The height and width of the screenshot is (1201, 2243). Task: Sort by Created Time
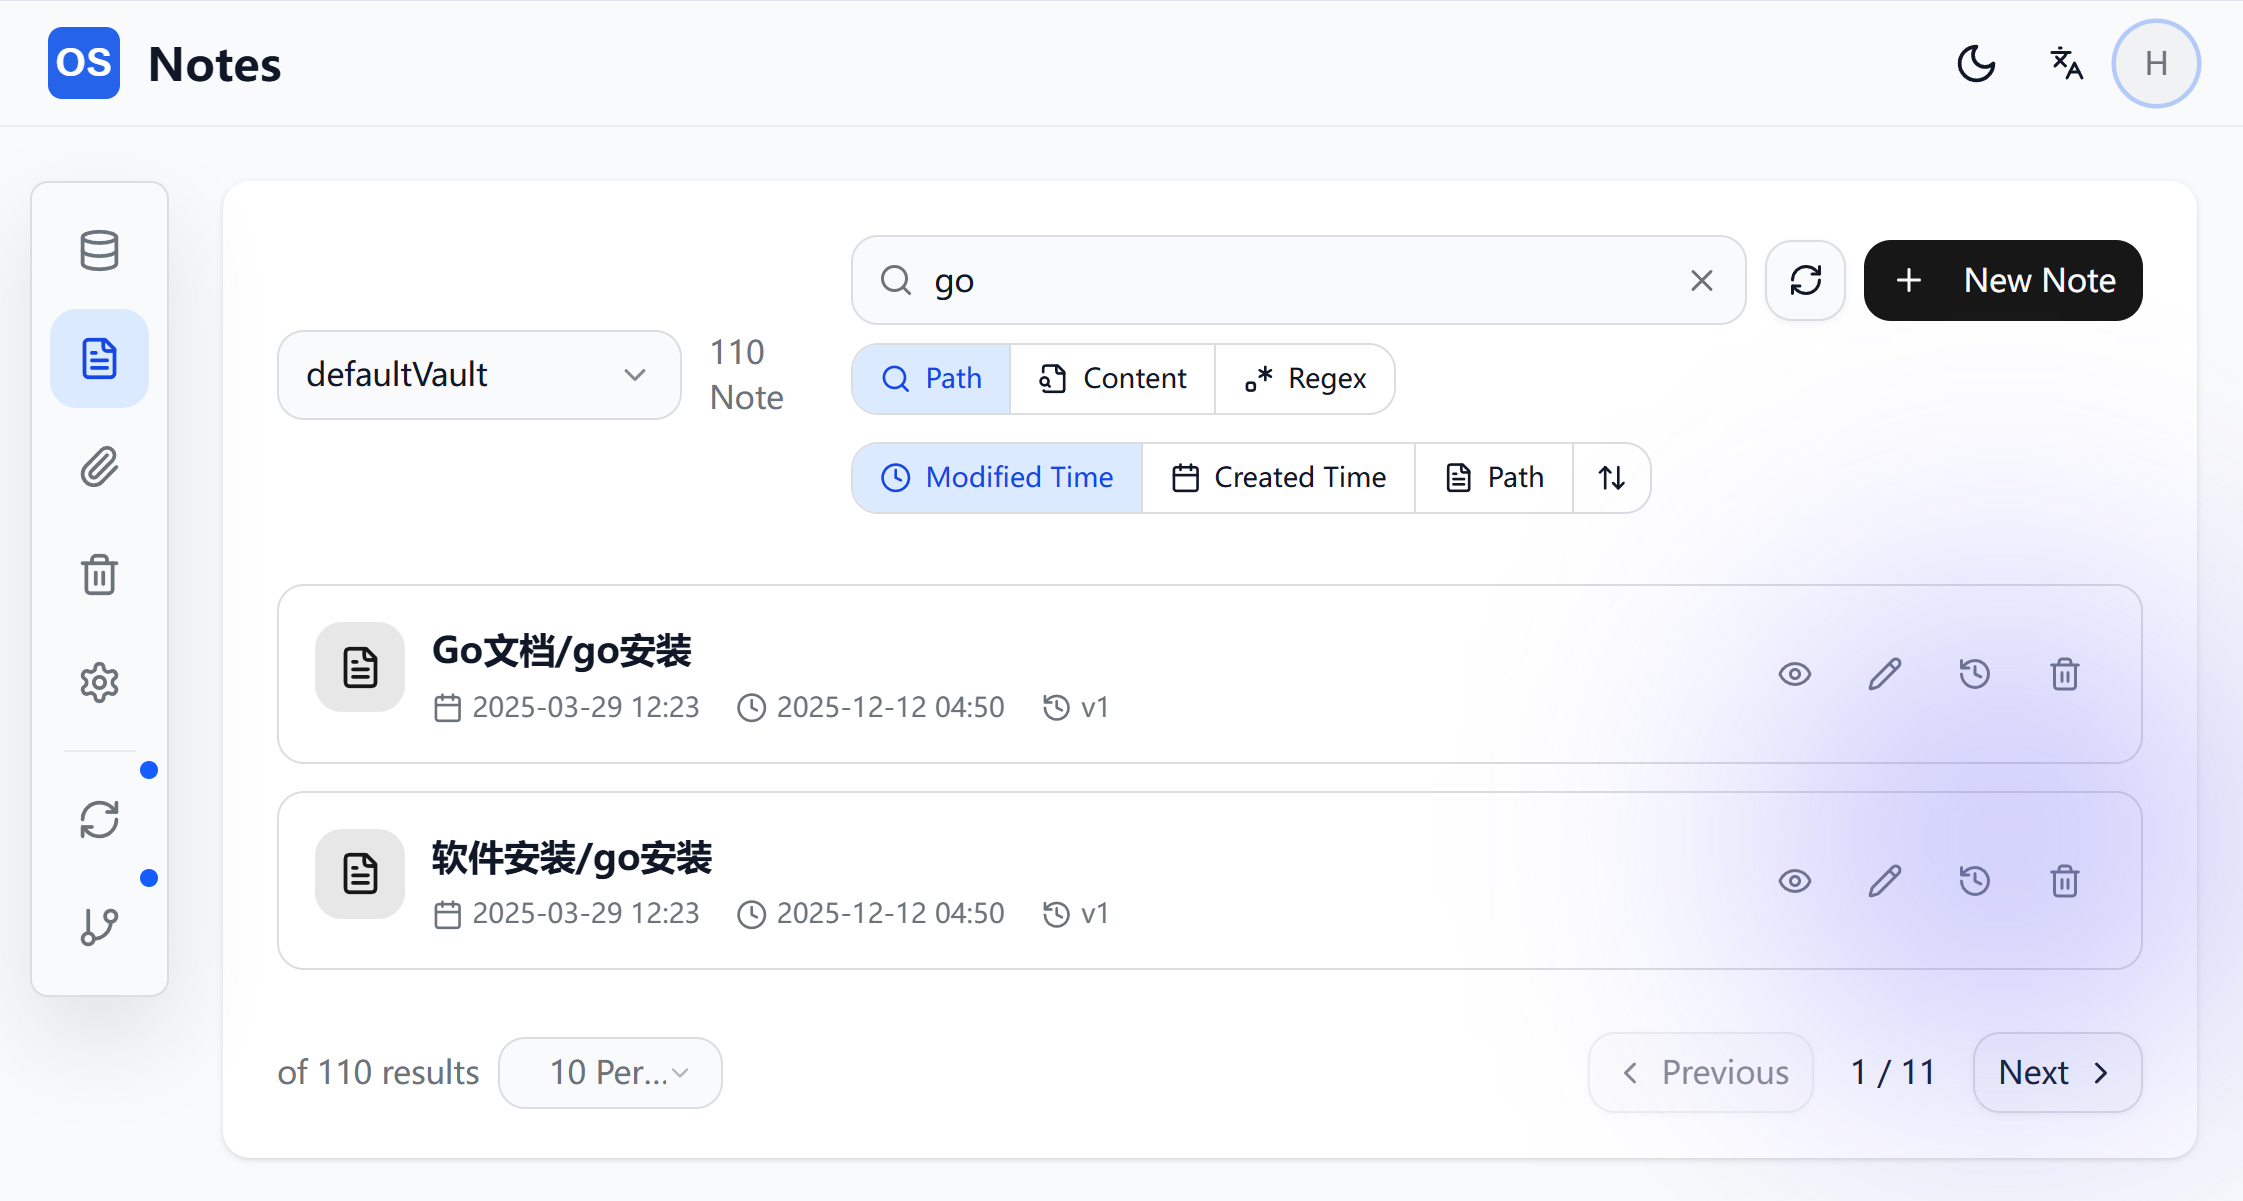tap(1278, 478)
